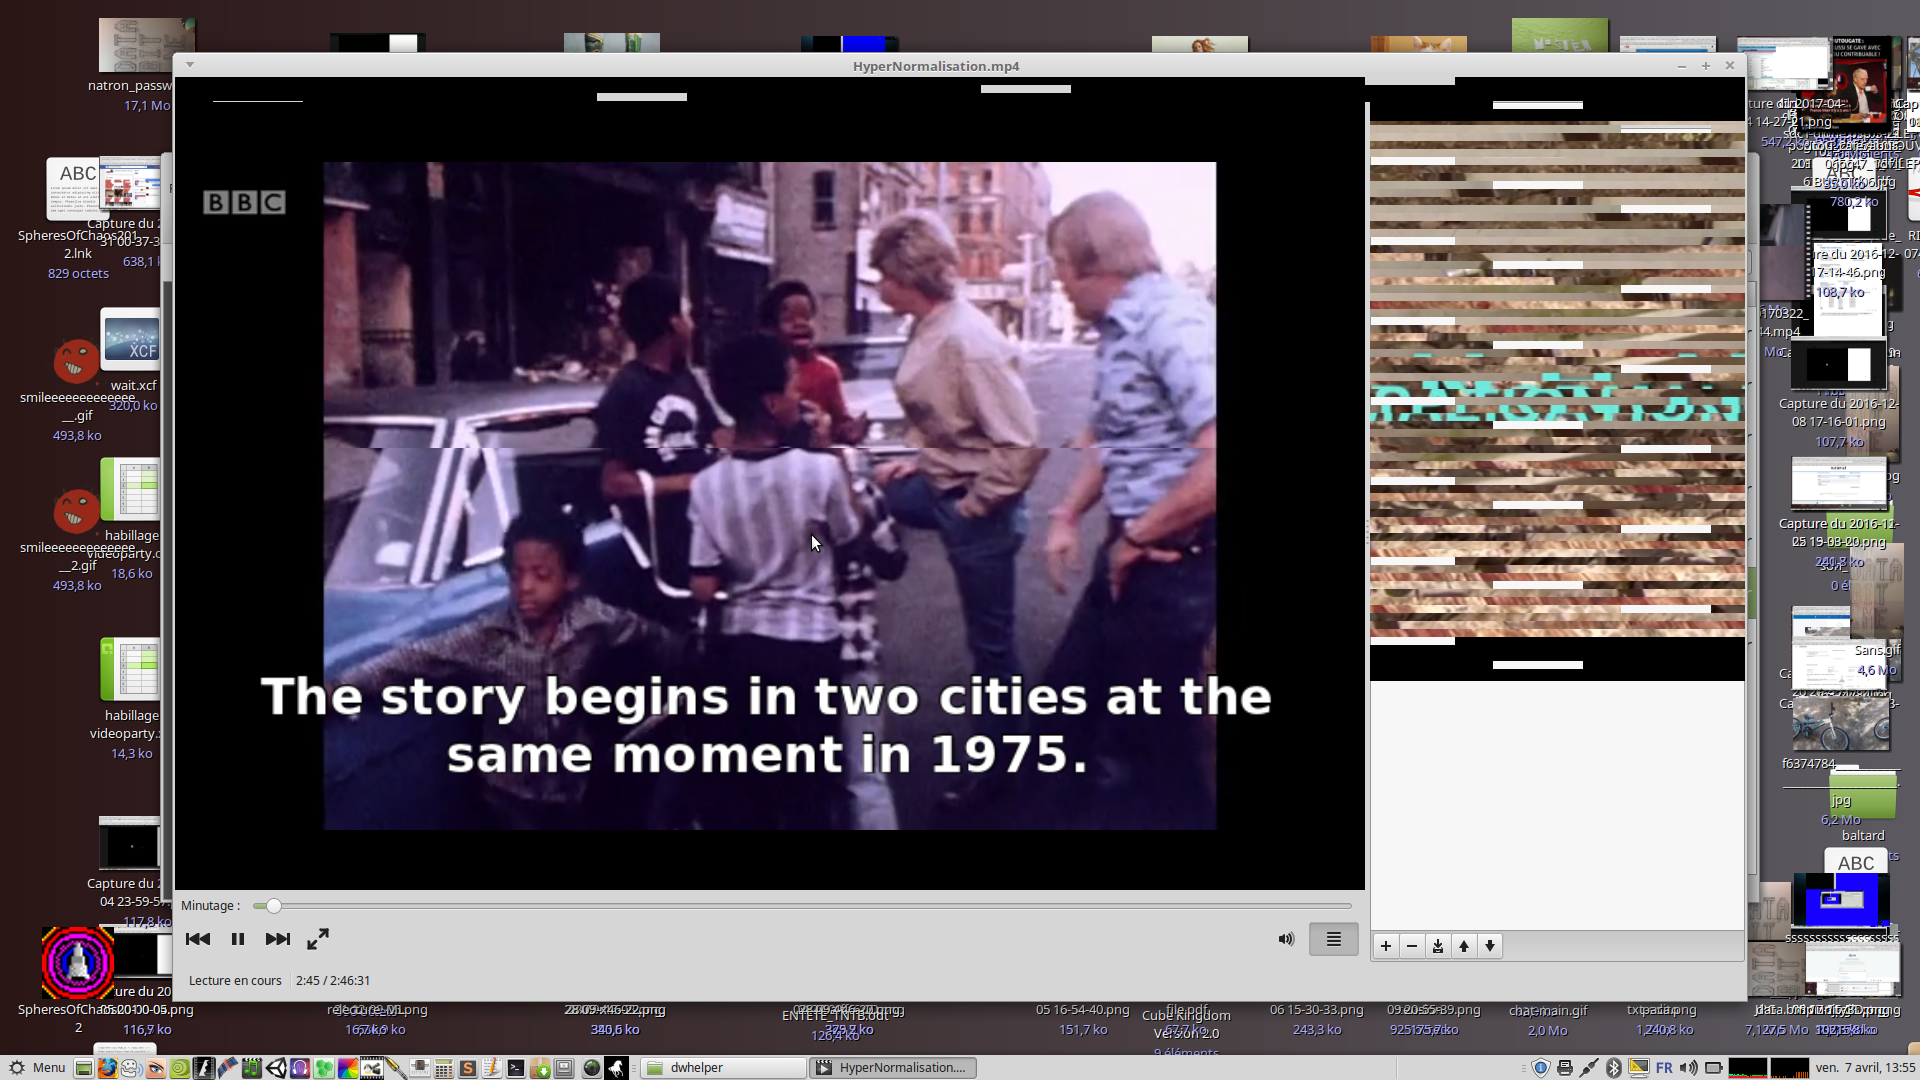The height and width of the screenshot is (1080, 1920).
Task: Open the Menu button on the panel
Action: pos(37,1067)
